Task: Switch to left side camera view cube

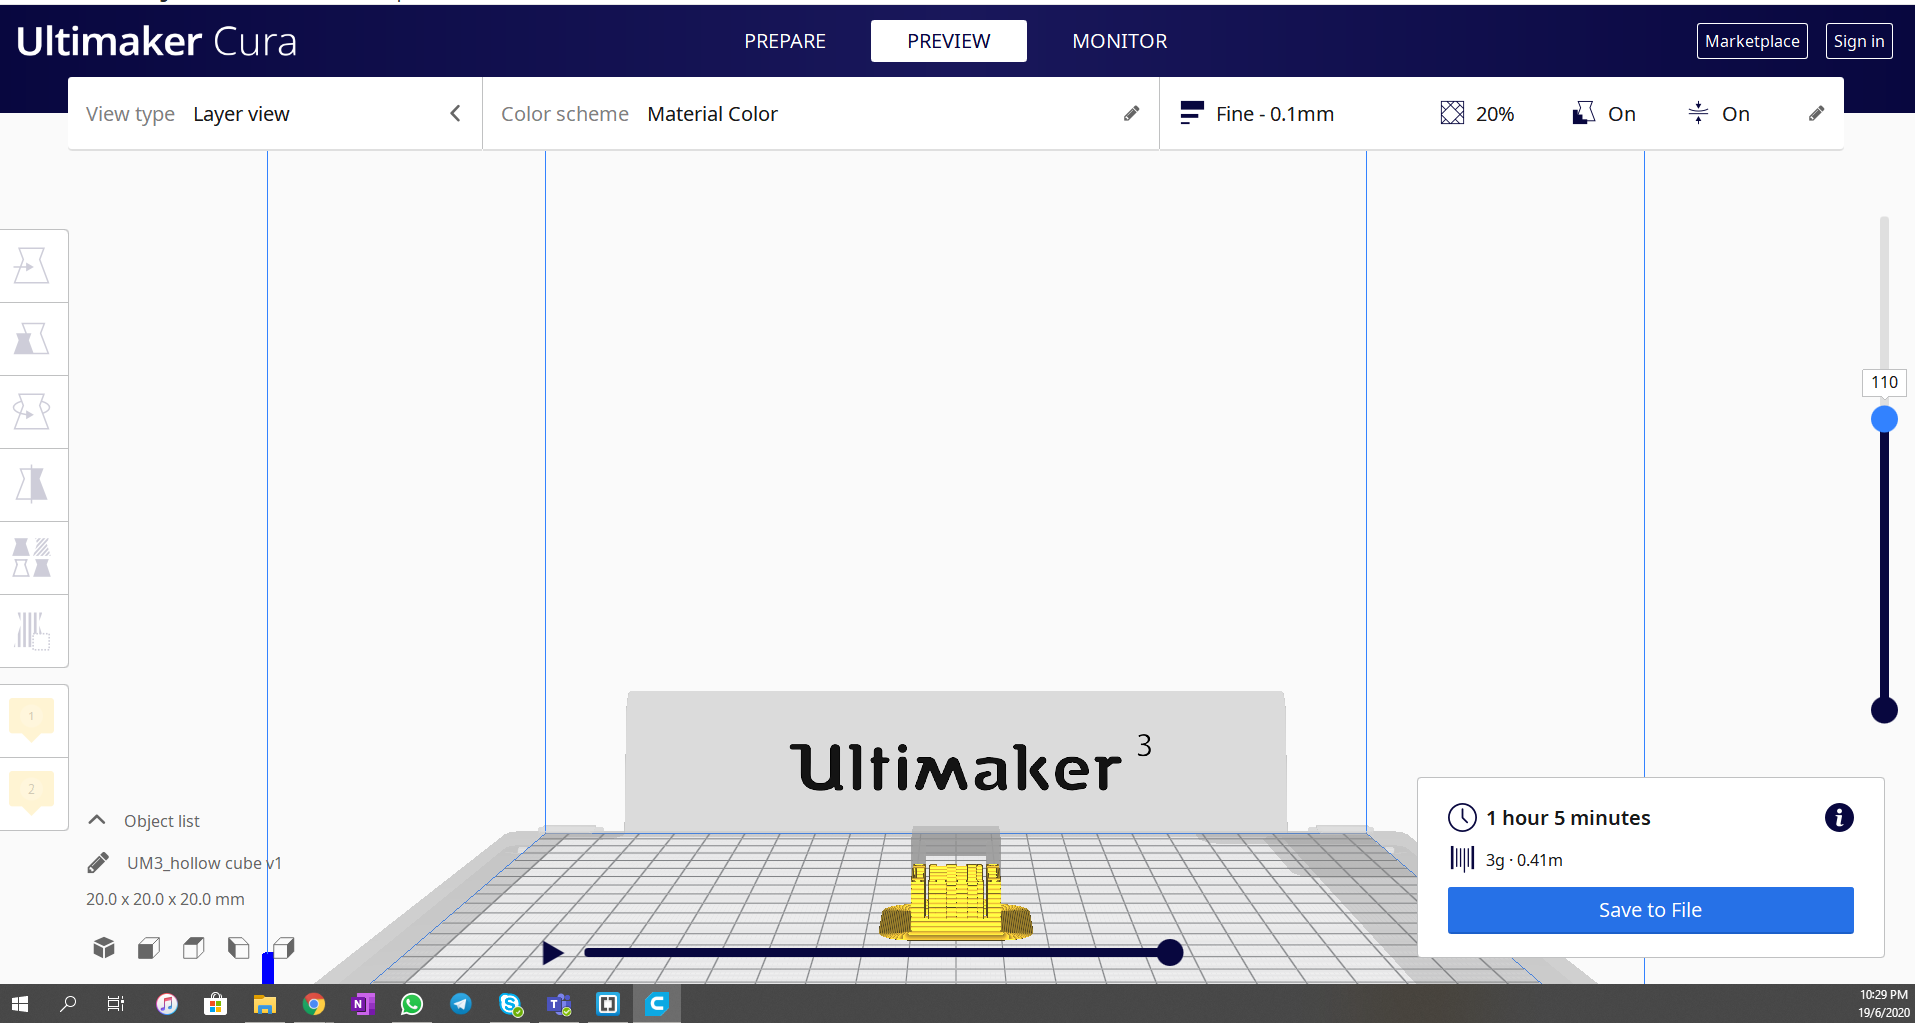Action: tap(238, 947)
